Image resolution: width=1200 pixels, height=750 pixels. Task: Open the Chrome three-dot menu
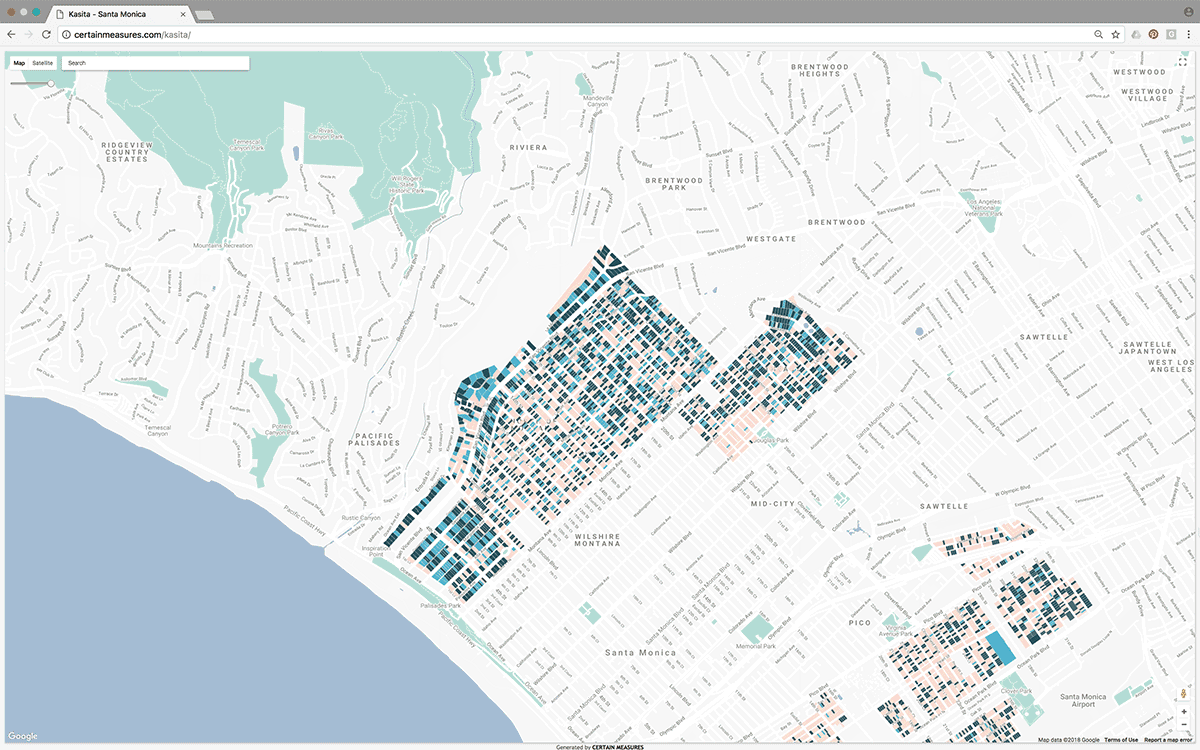tap(1190, 34)
